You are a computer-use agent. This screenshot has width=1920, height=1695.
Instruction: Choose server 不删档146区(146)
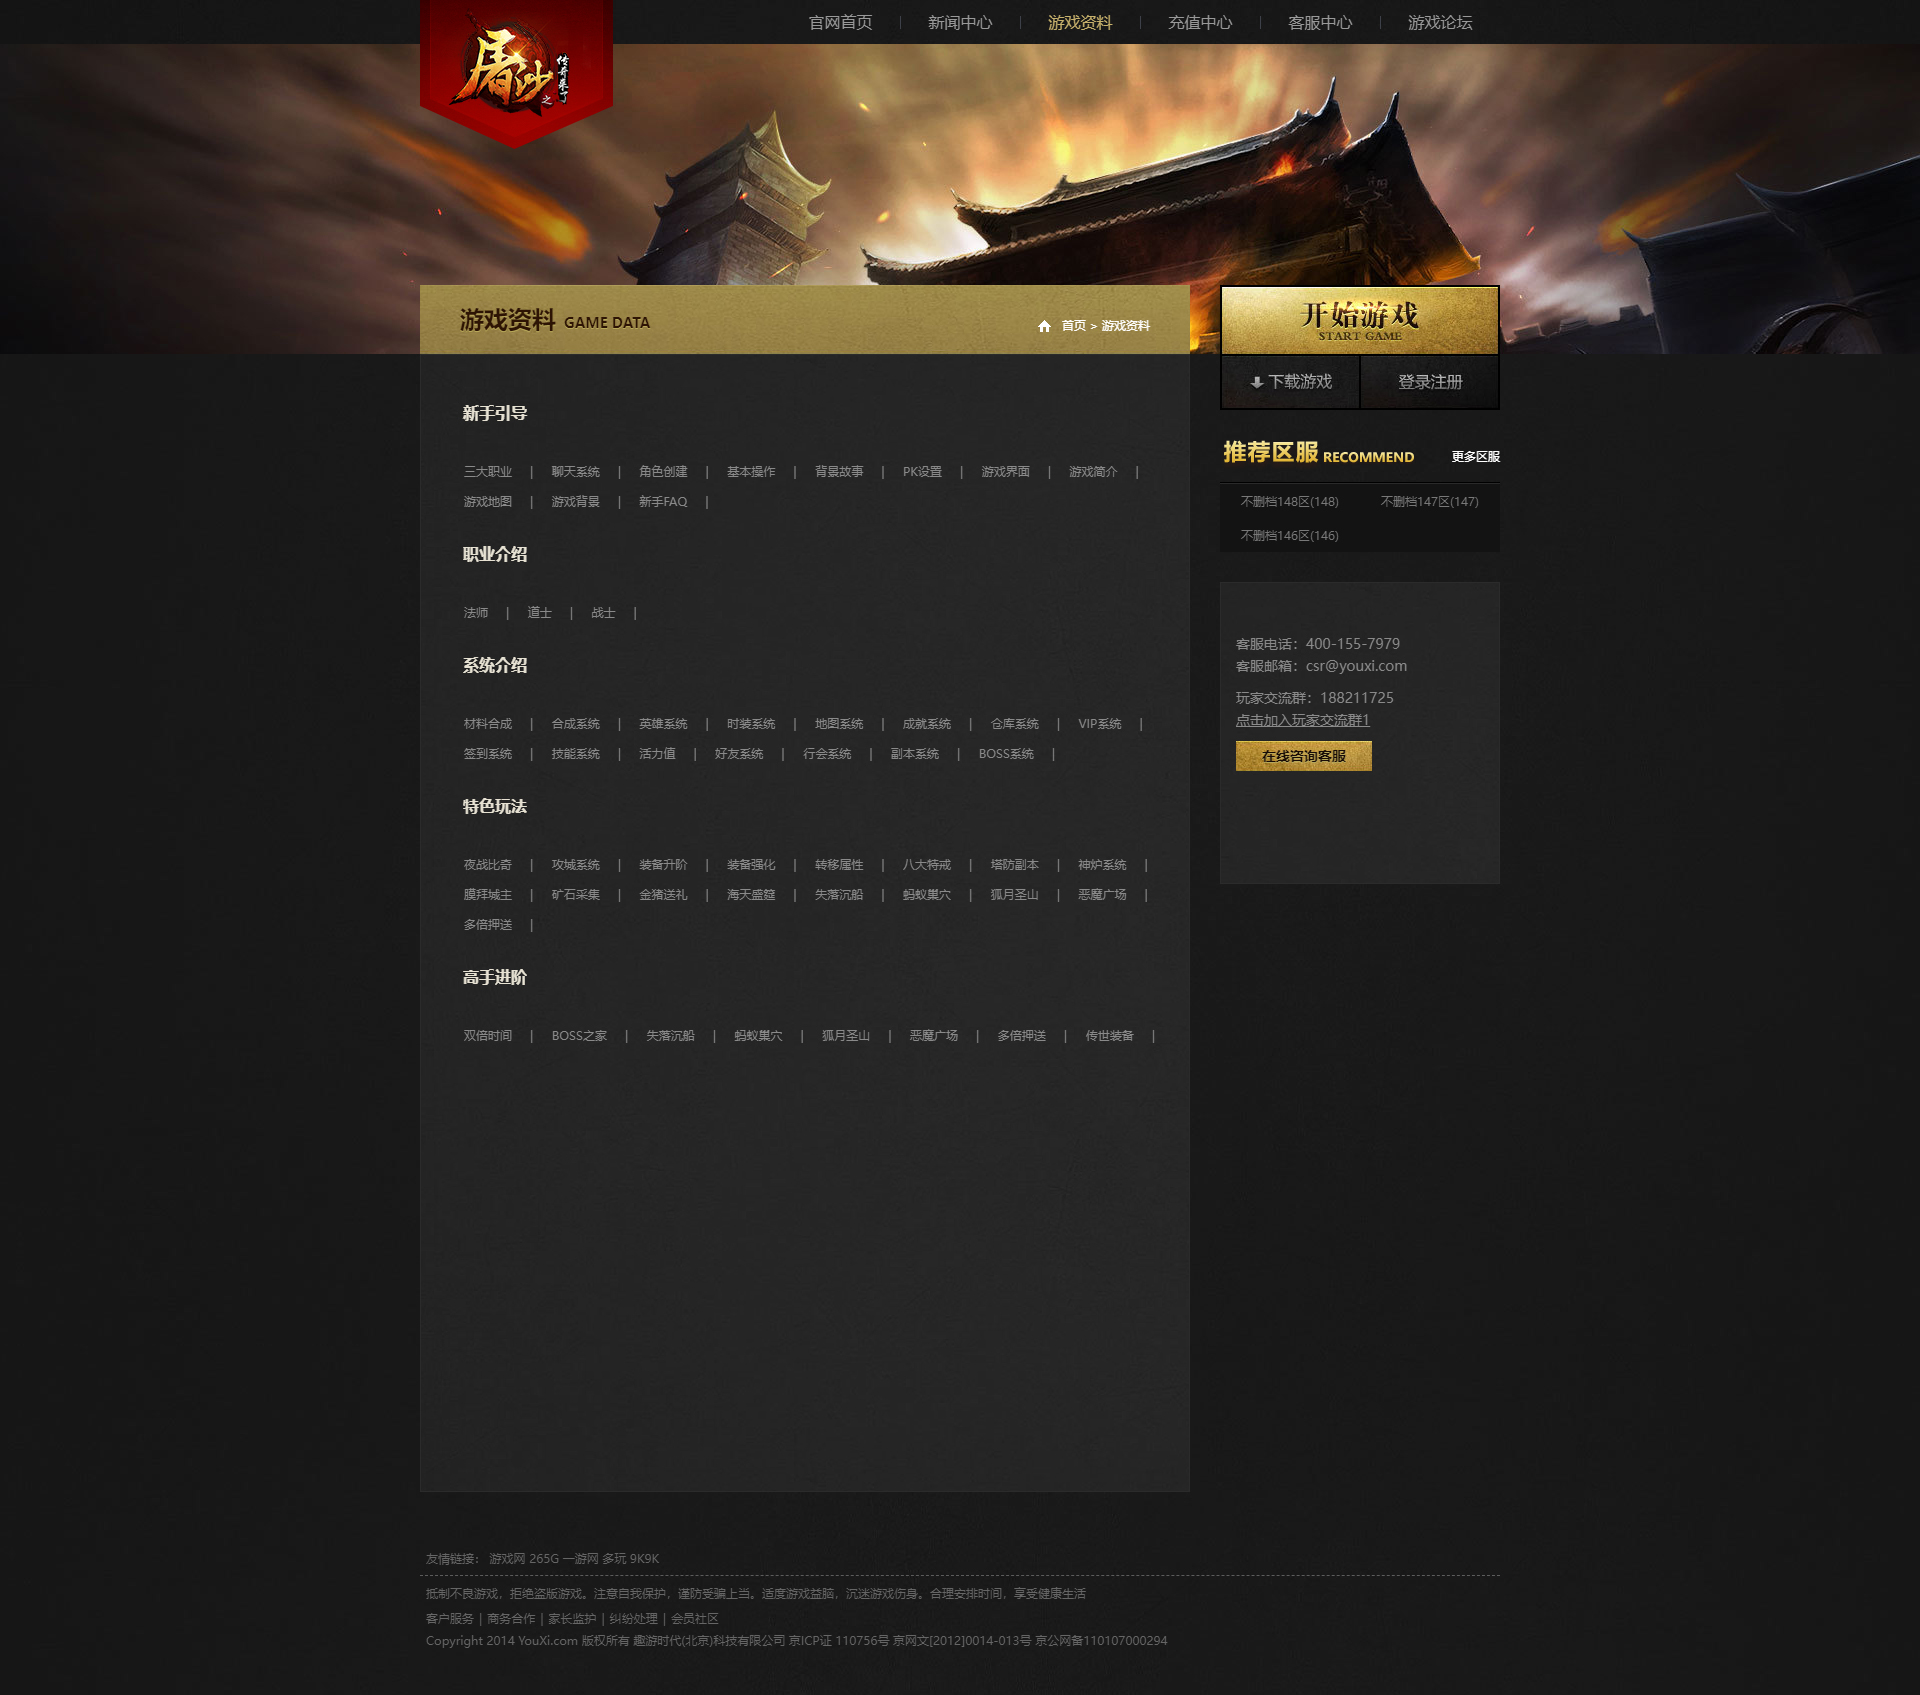(1289, 536)
